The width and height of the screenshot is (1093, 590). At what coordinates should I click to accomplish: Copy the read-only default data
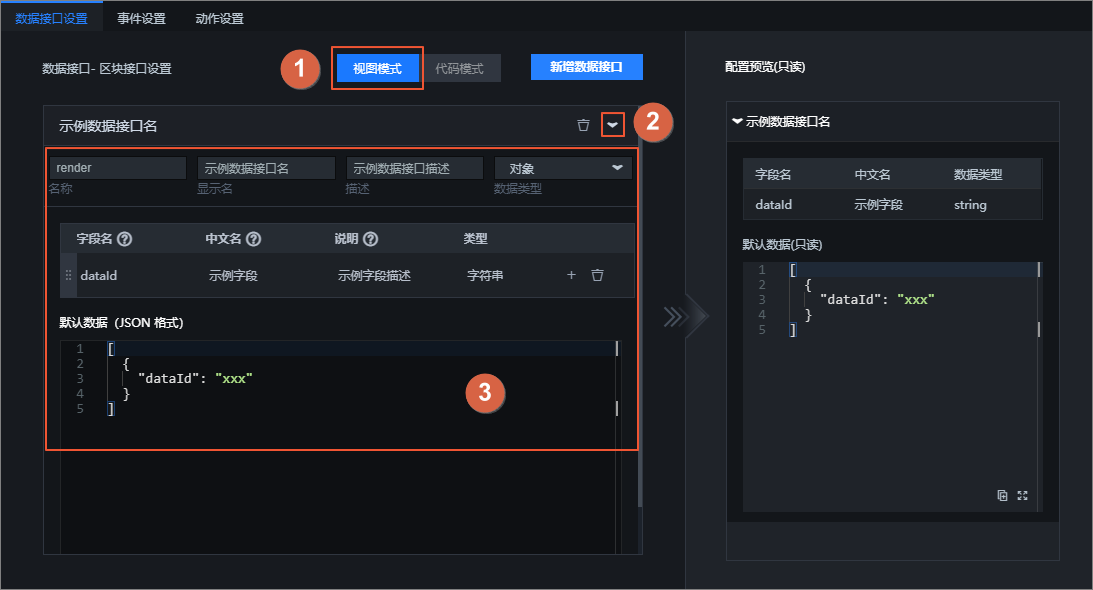click(x=1002, y=495)
